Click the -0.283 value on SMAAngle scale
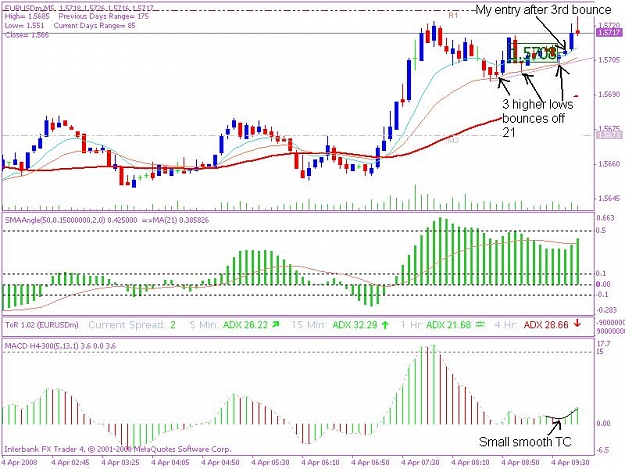Screen dimensions: 625x469 606,310
